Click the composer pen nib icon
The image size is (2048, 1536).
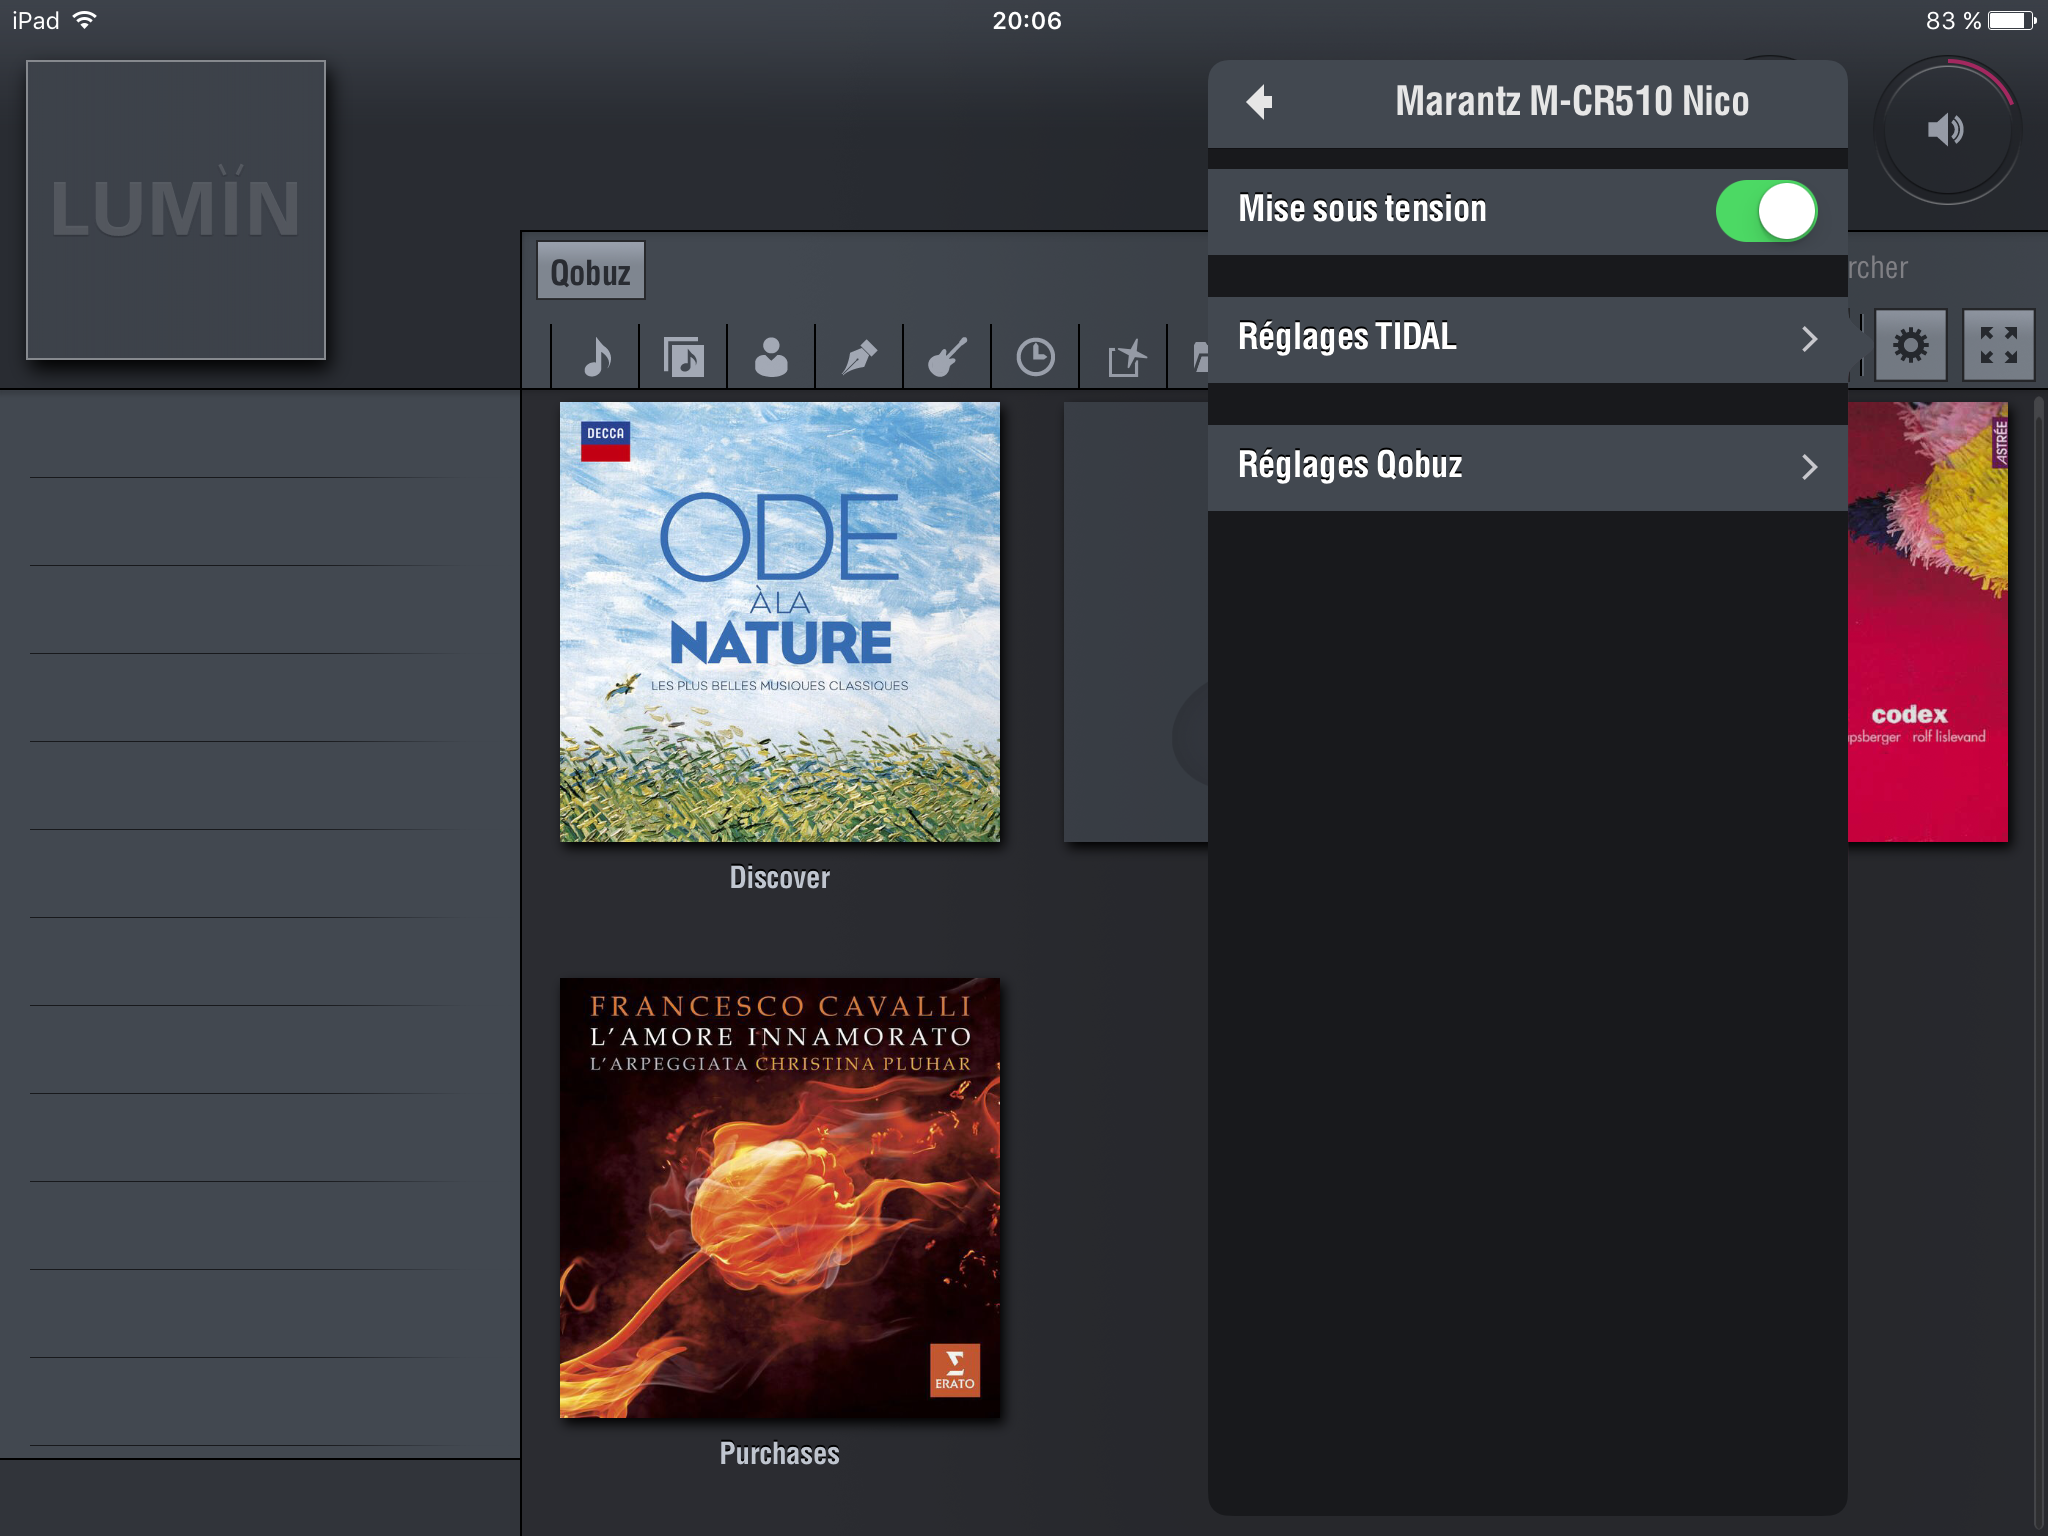coord(859,356)
